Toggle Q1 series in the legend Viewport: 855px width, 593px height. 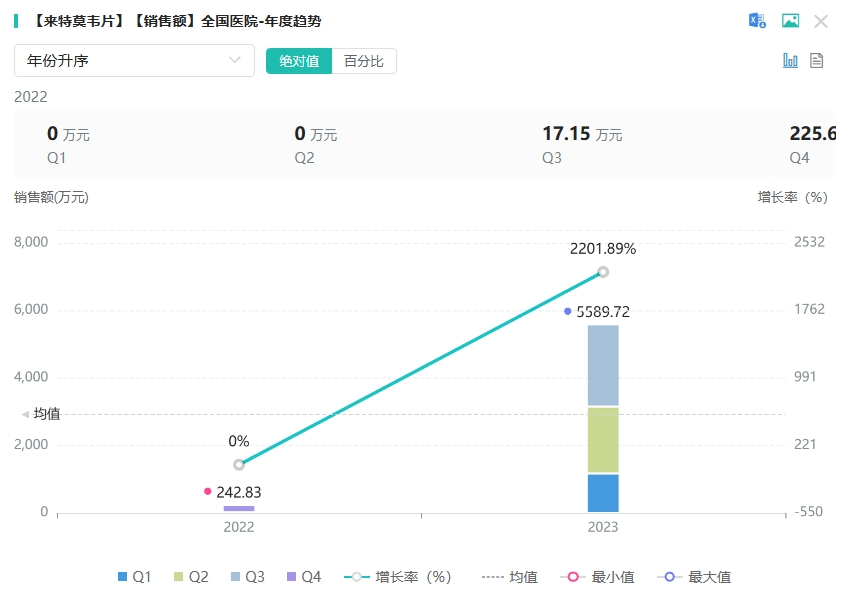pos(135,577)
